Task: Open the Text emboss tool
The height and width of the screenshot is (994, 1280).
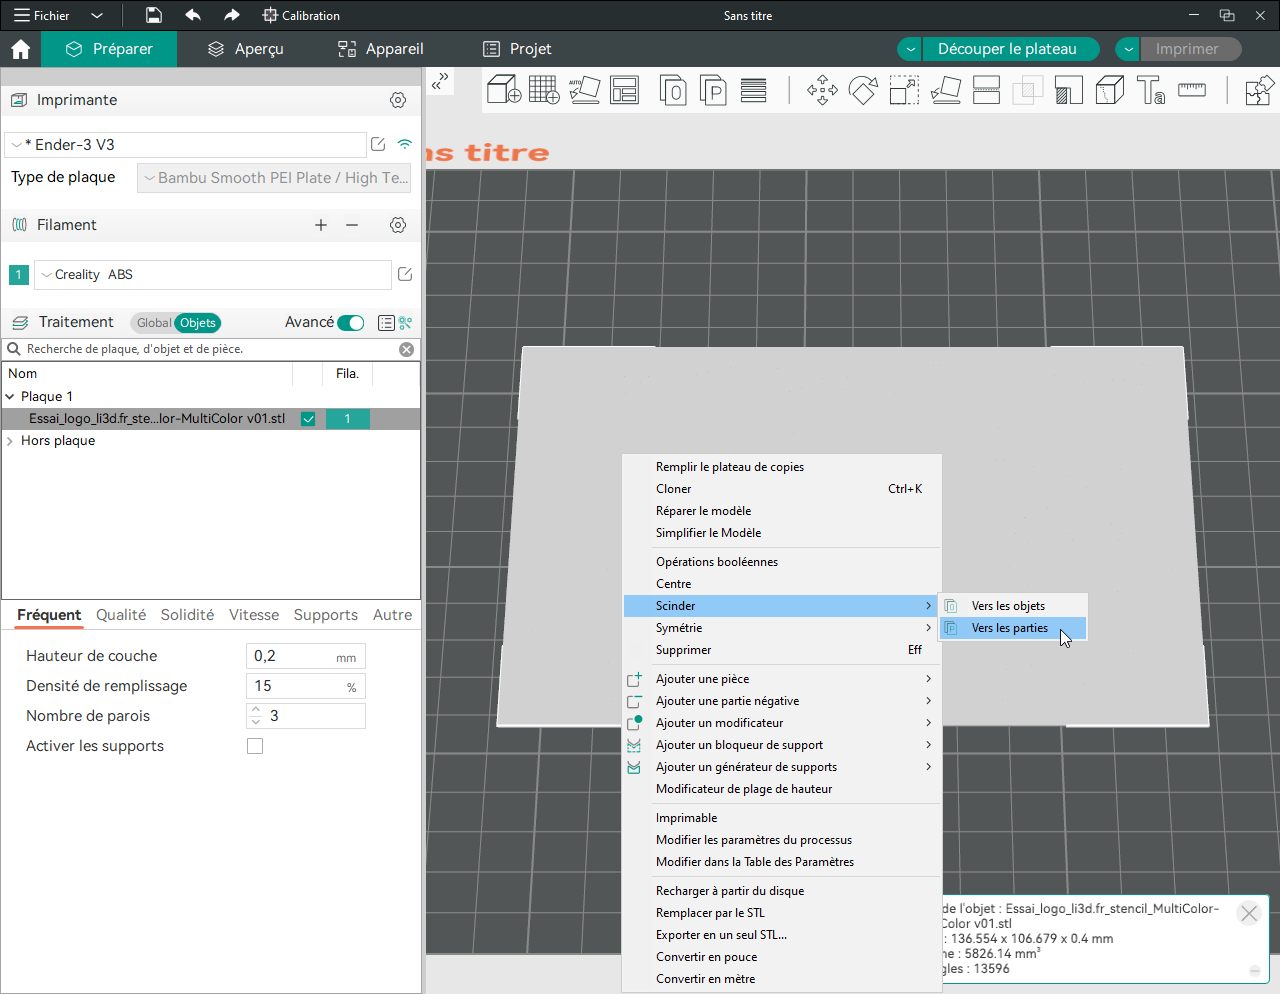Action: 1150,90
